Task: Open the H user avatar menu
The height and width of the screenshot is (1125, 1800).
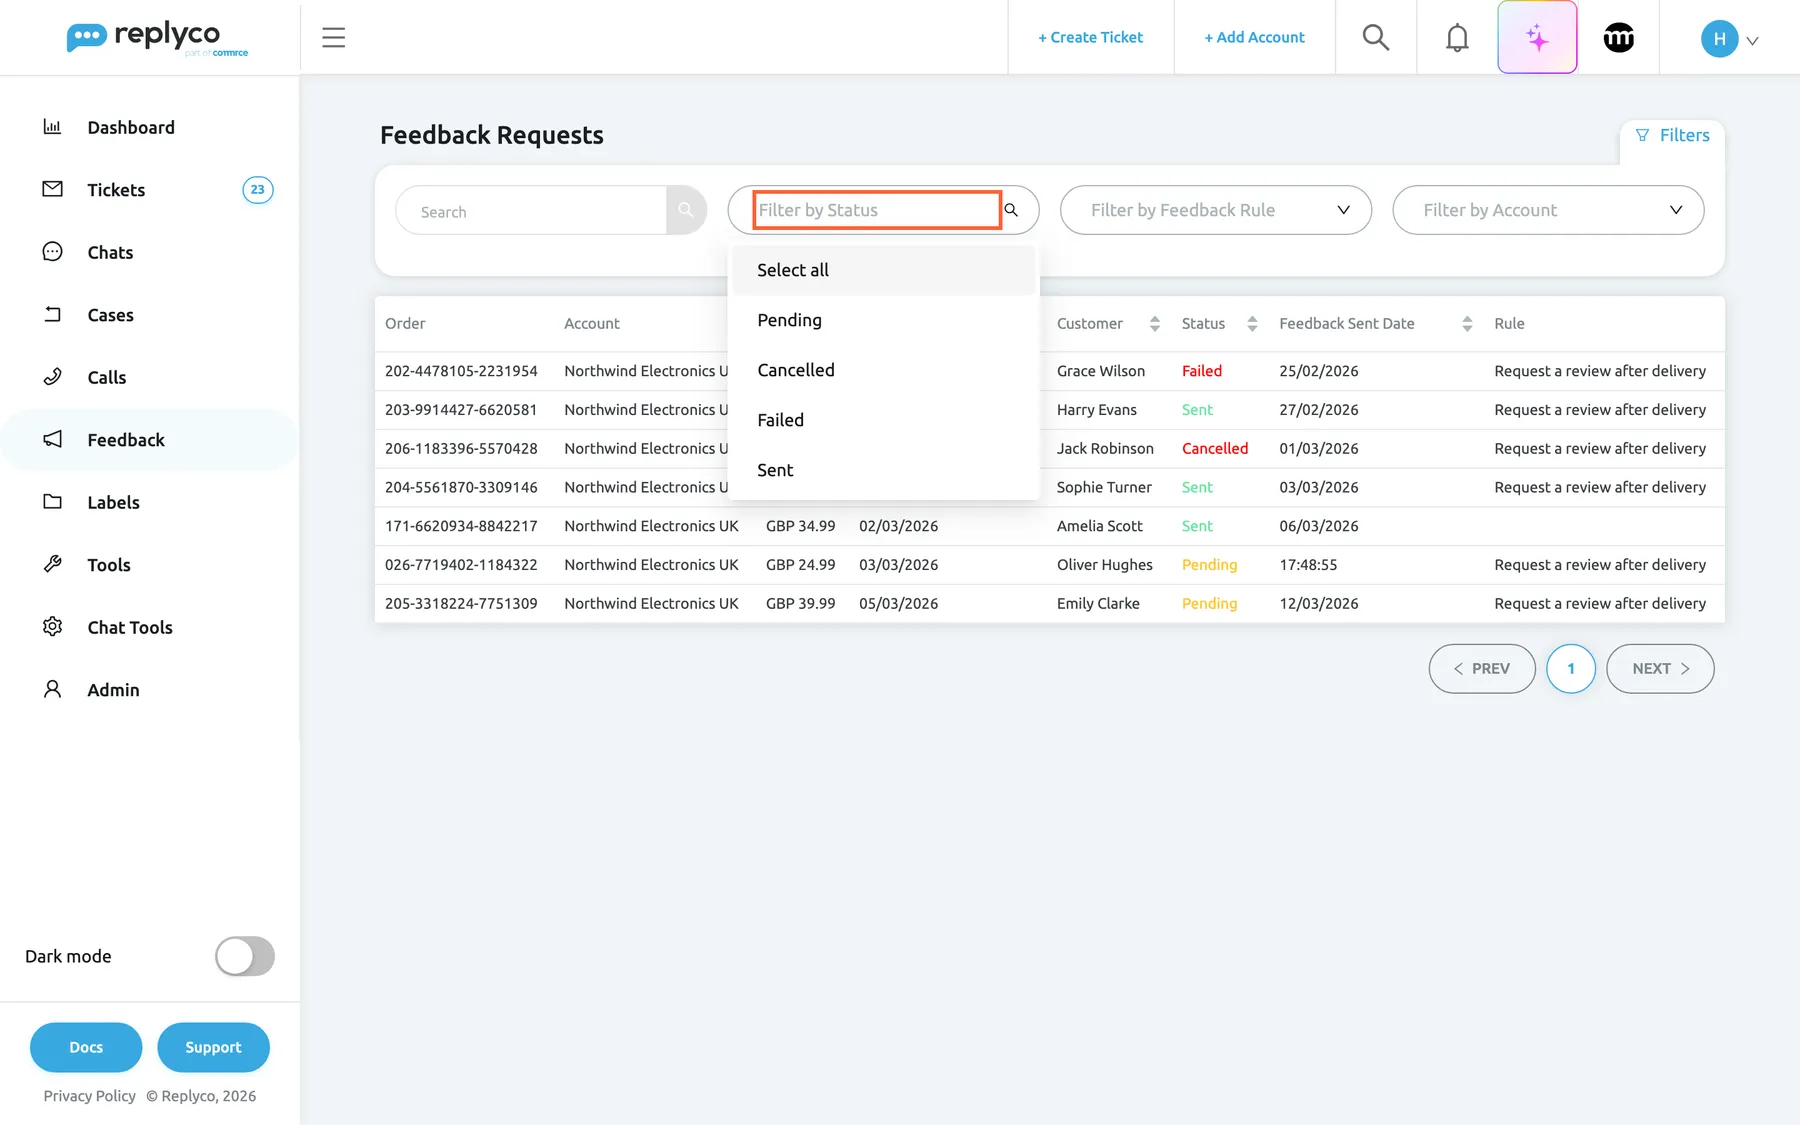Action: pyautogui.click(x=1719, y=39)
